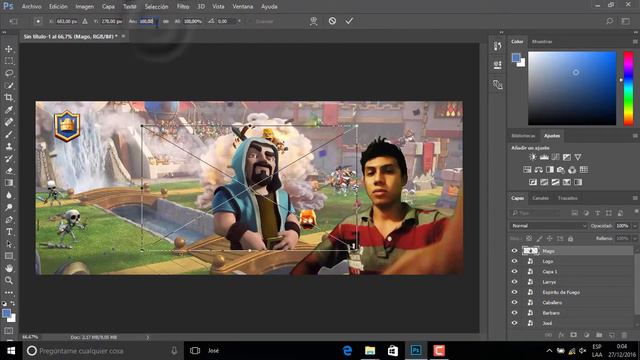
Task: Select the Espíritu de Fuego layer name
Action: coord(561,292)
